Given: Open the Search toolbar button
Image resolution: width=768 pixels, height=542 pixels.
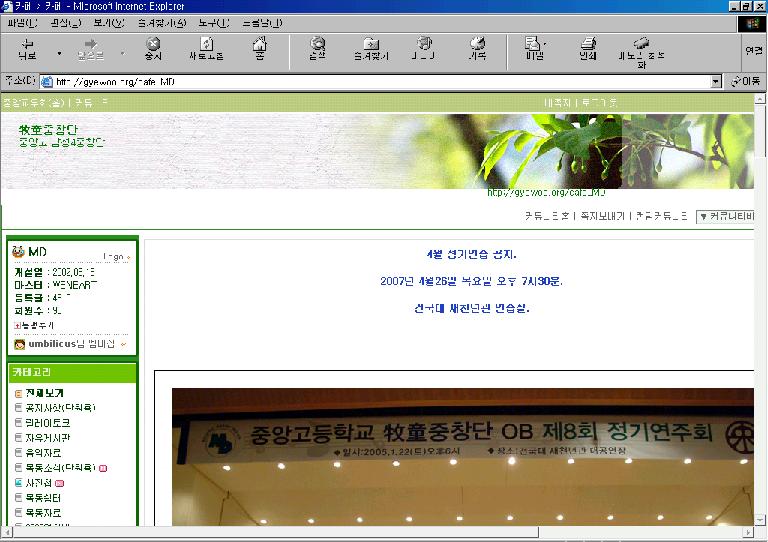Looking at the screenshot, I should coord(317,48).
